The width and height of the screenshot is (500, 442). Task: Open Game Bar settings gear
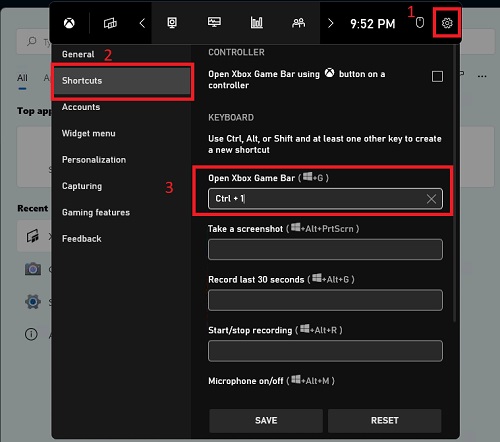pyautogui.click(x=447, y=23)
